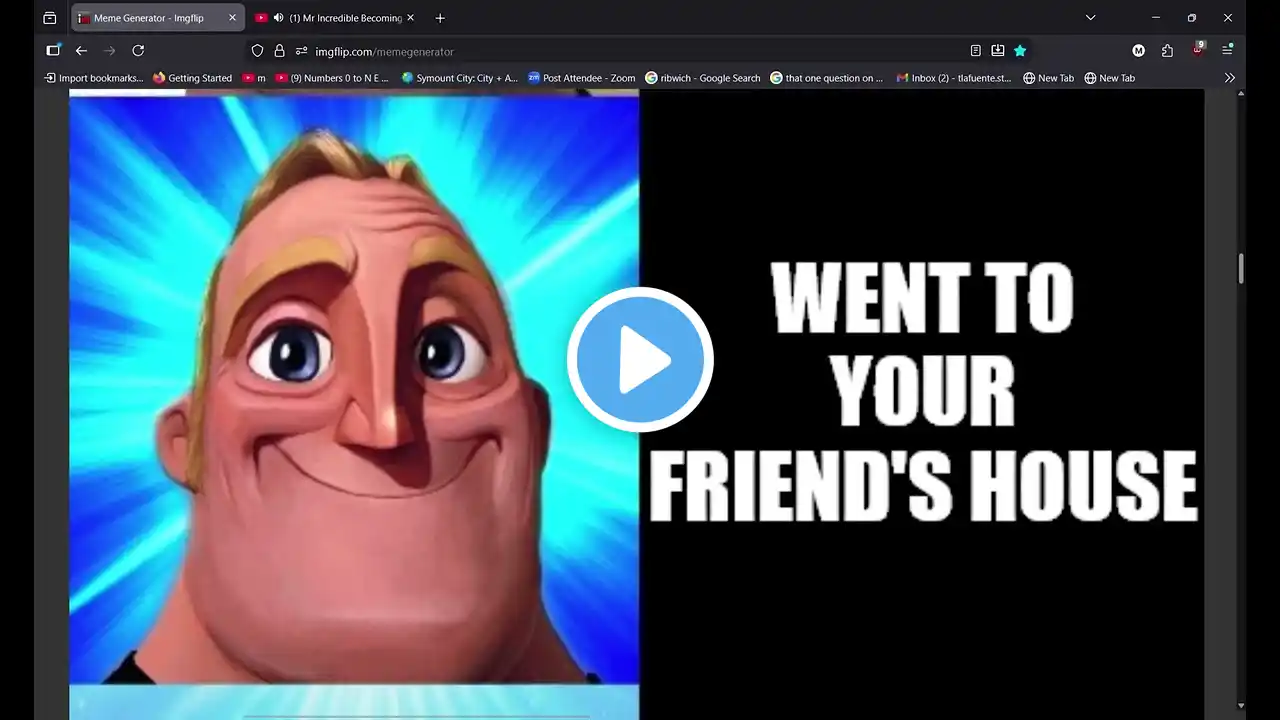This screenshot has width=1280, height=720.
Task: Play the video with the blue play button
Action: [640, 360]
